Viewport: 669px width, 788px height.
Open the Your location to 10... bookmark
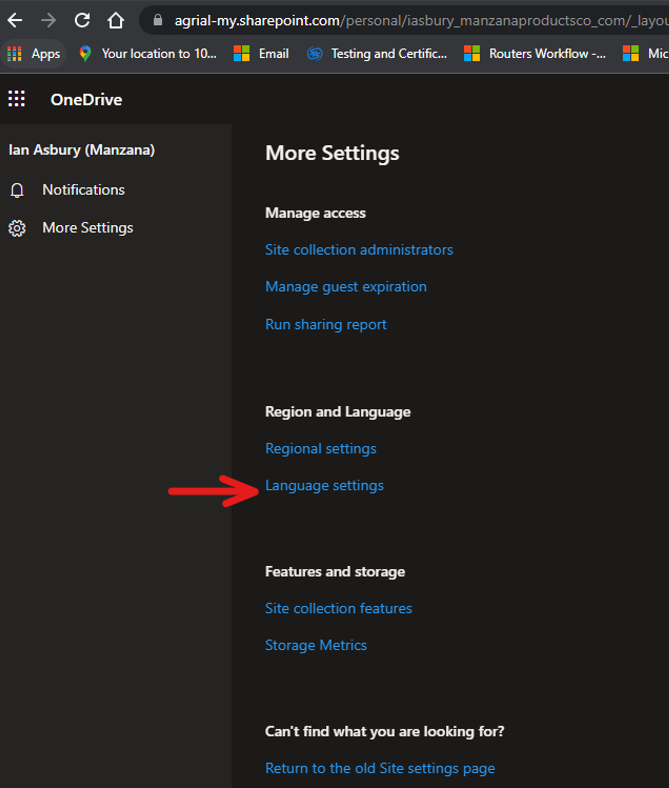tap(148, 54)
